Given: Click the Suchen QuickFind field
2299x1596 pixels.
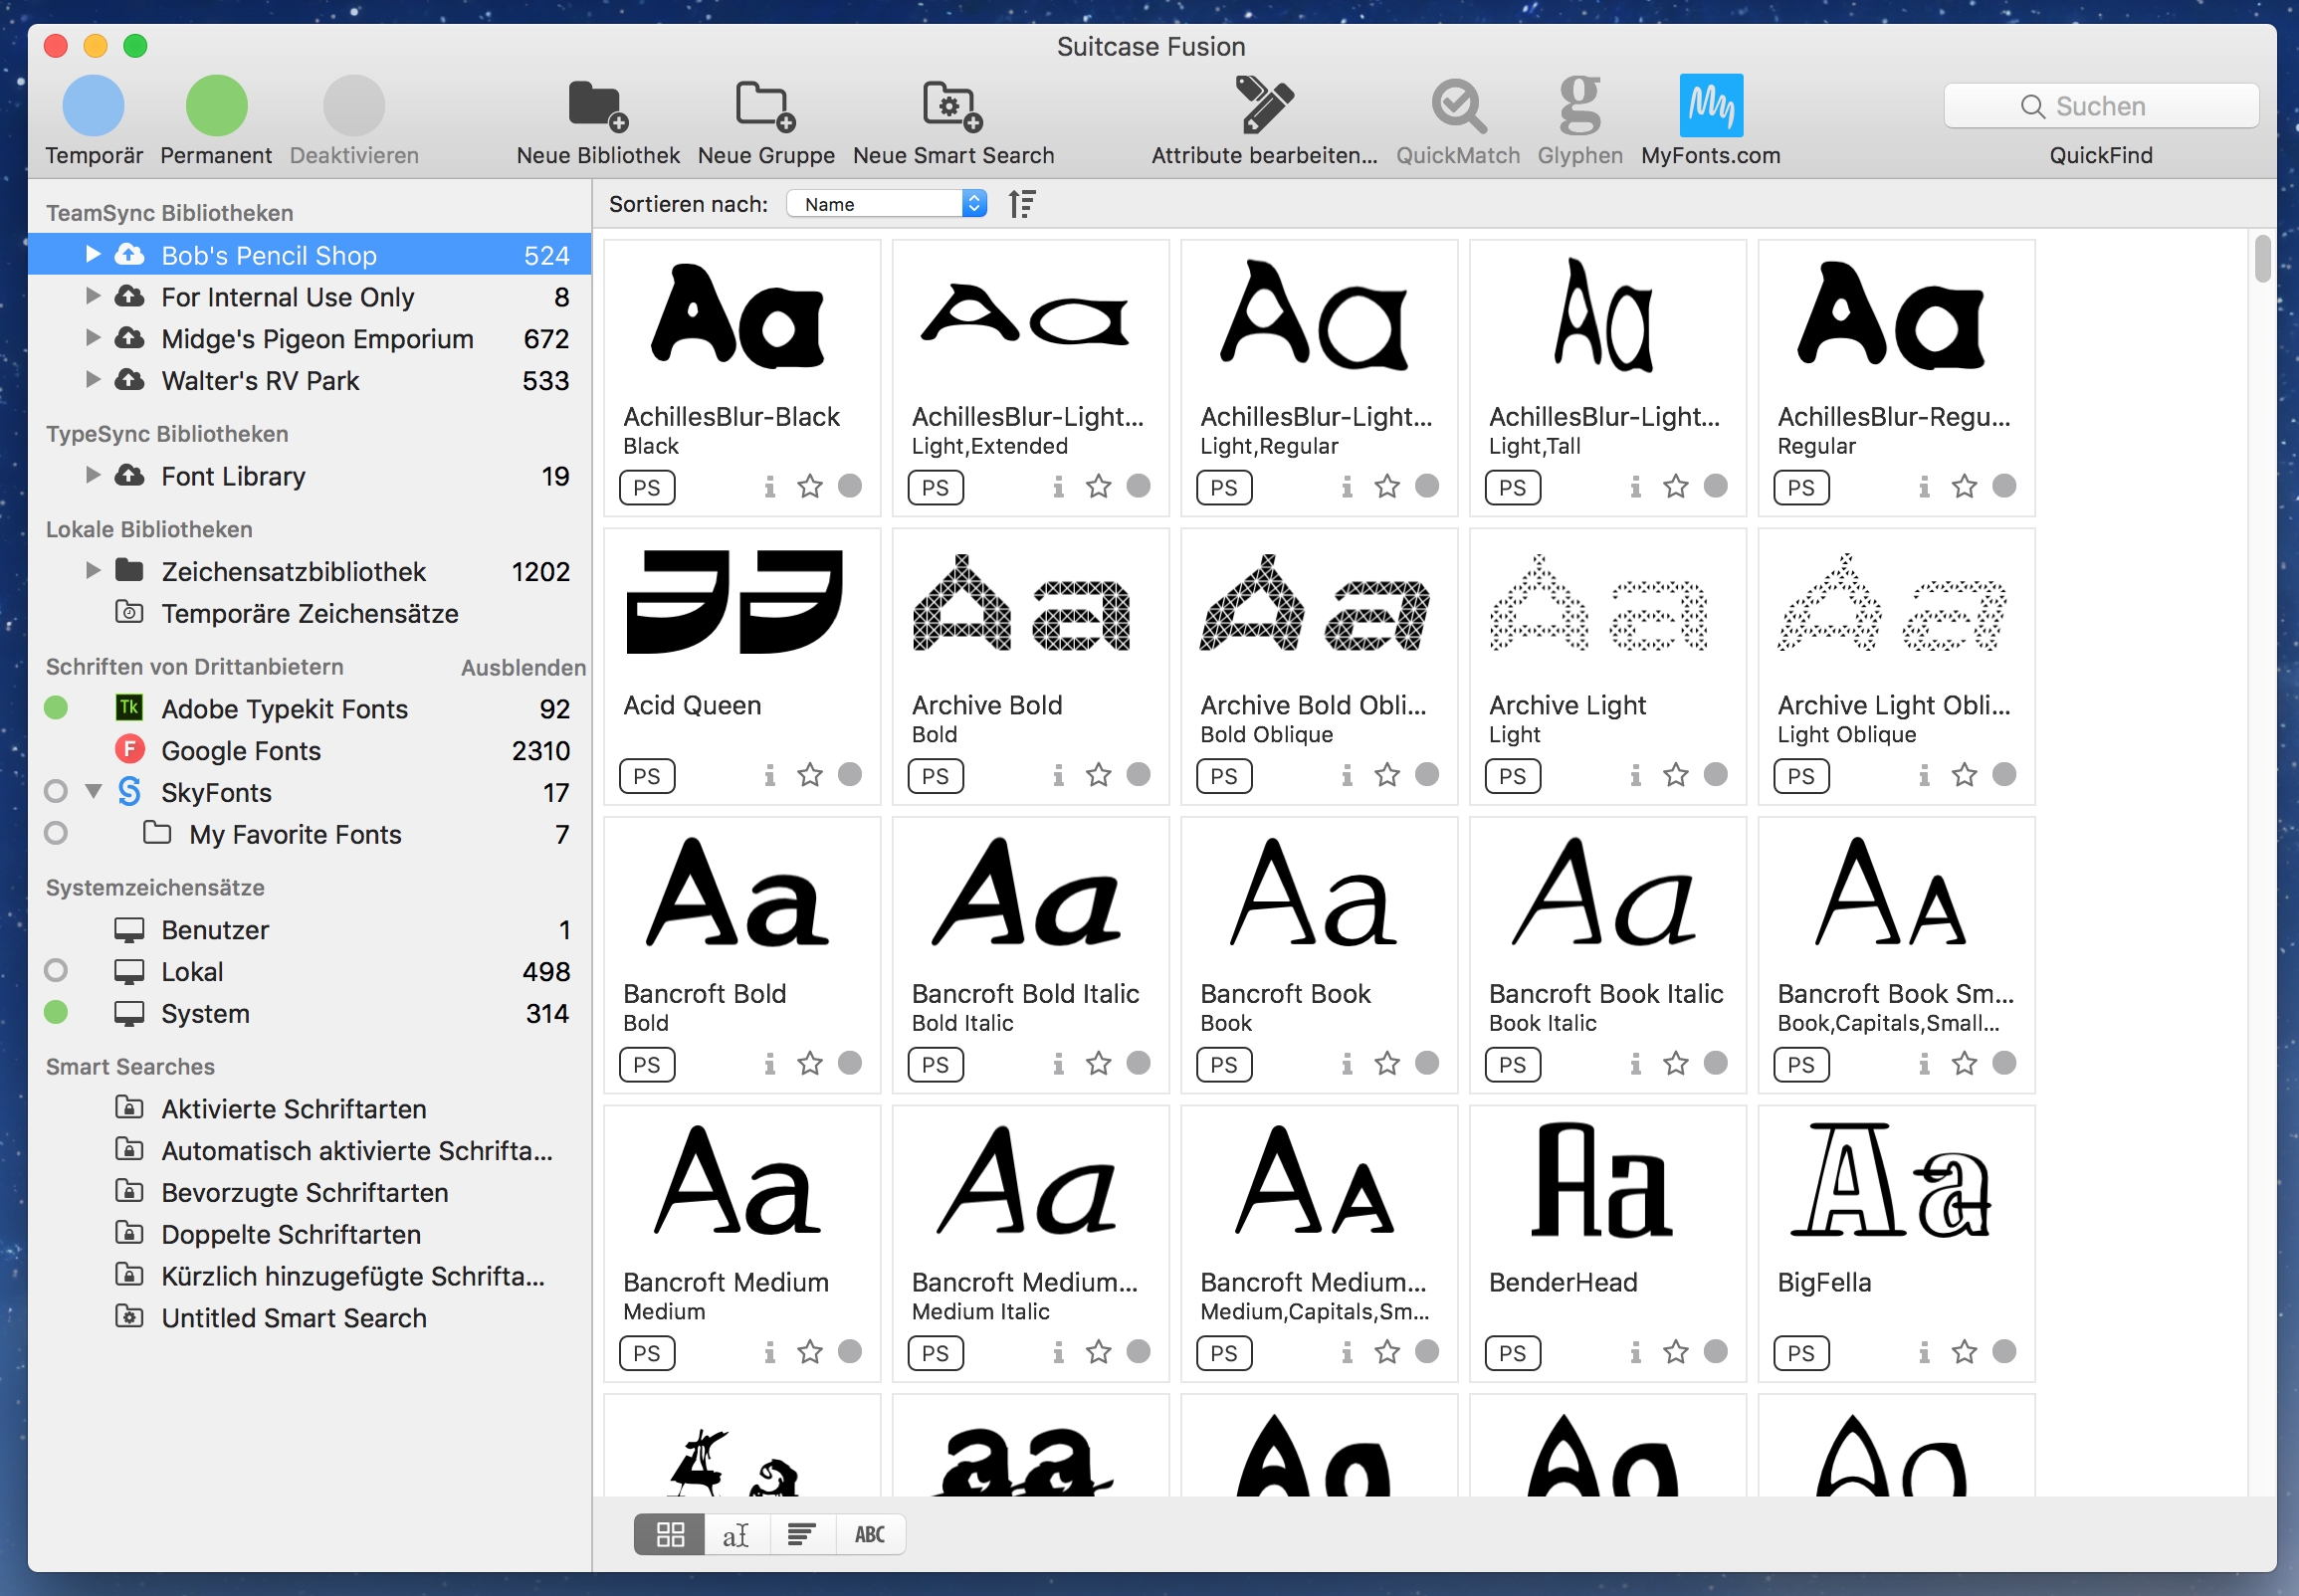Looking at the screenshot, I should coord(2100,106).
